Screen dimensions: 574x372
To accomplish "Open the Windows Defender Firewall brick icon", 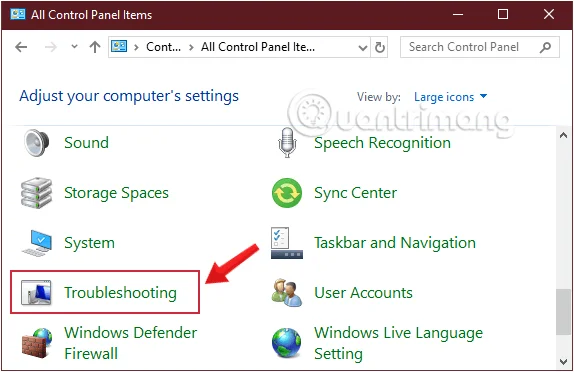I will tap(36, 343).
